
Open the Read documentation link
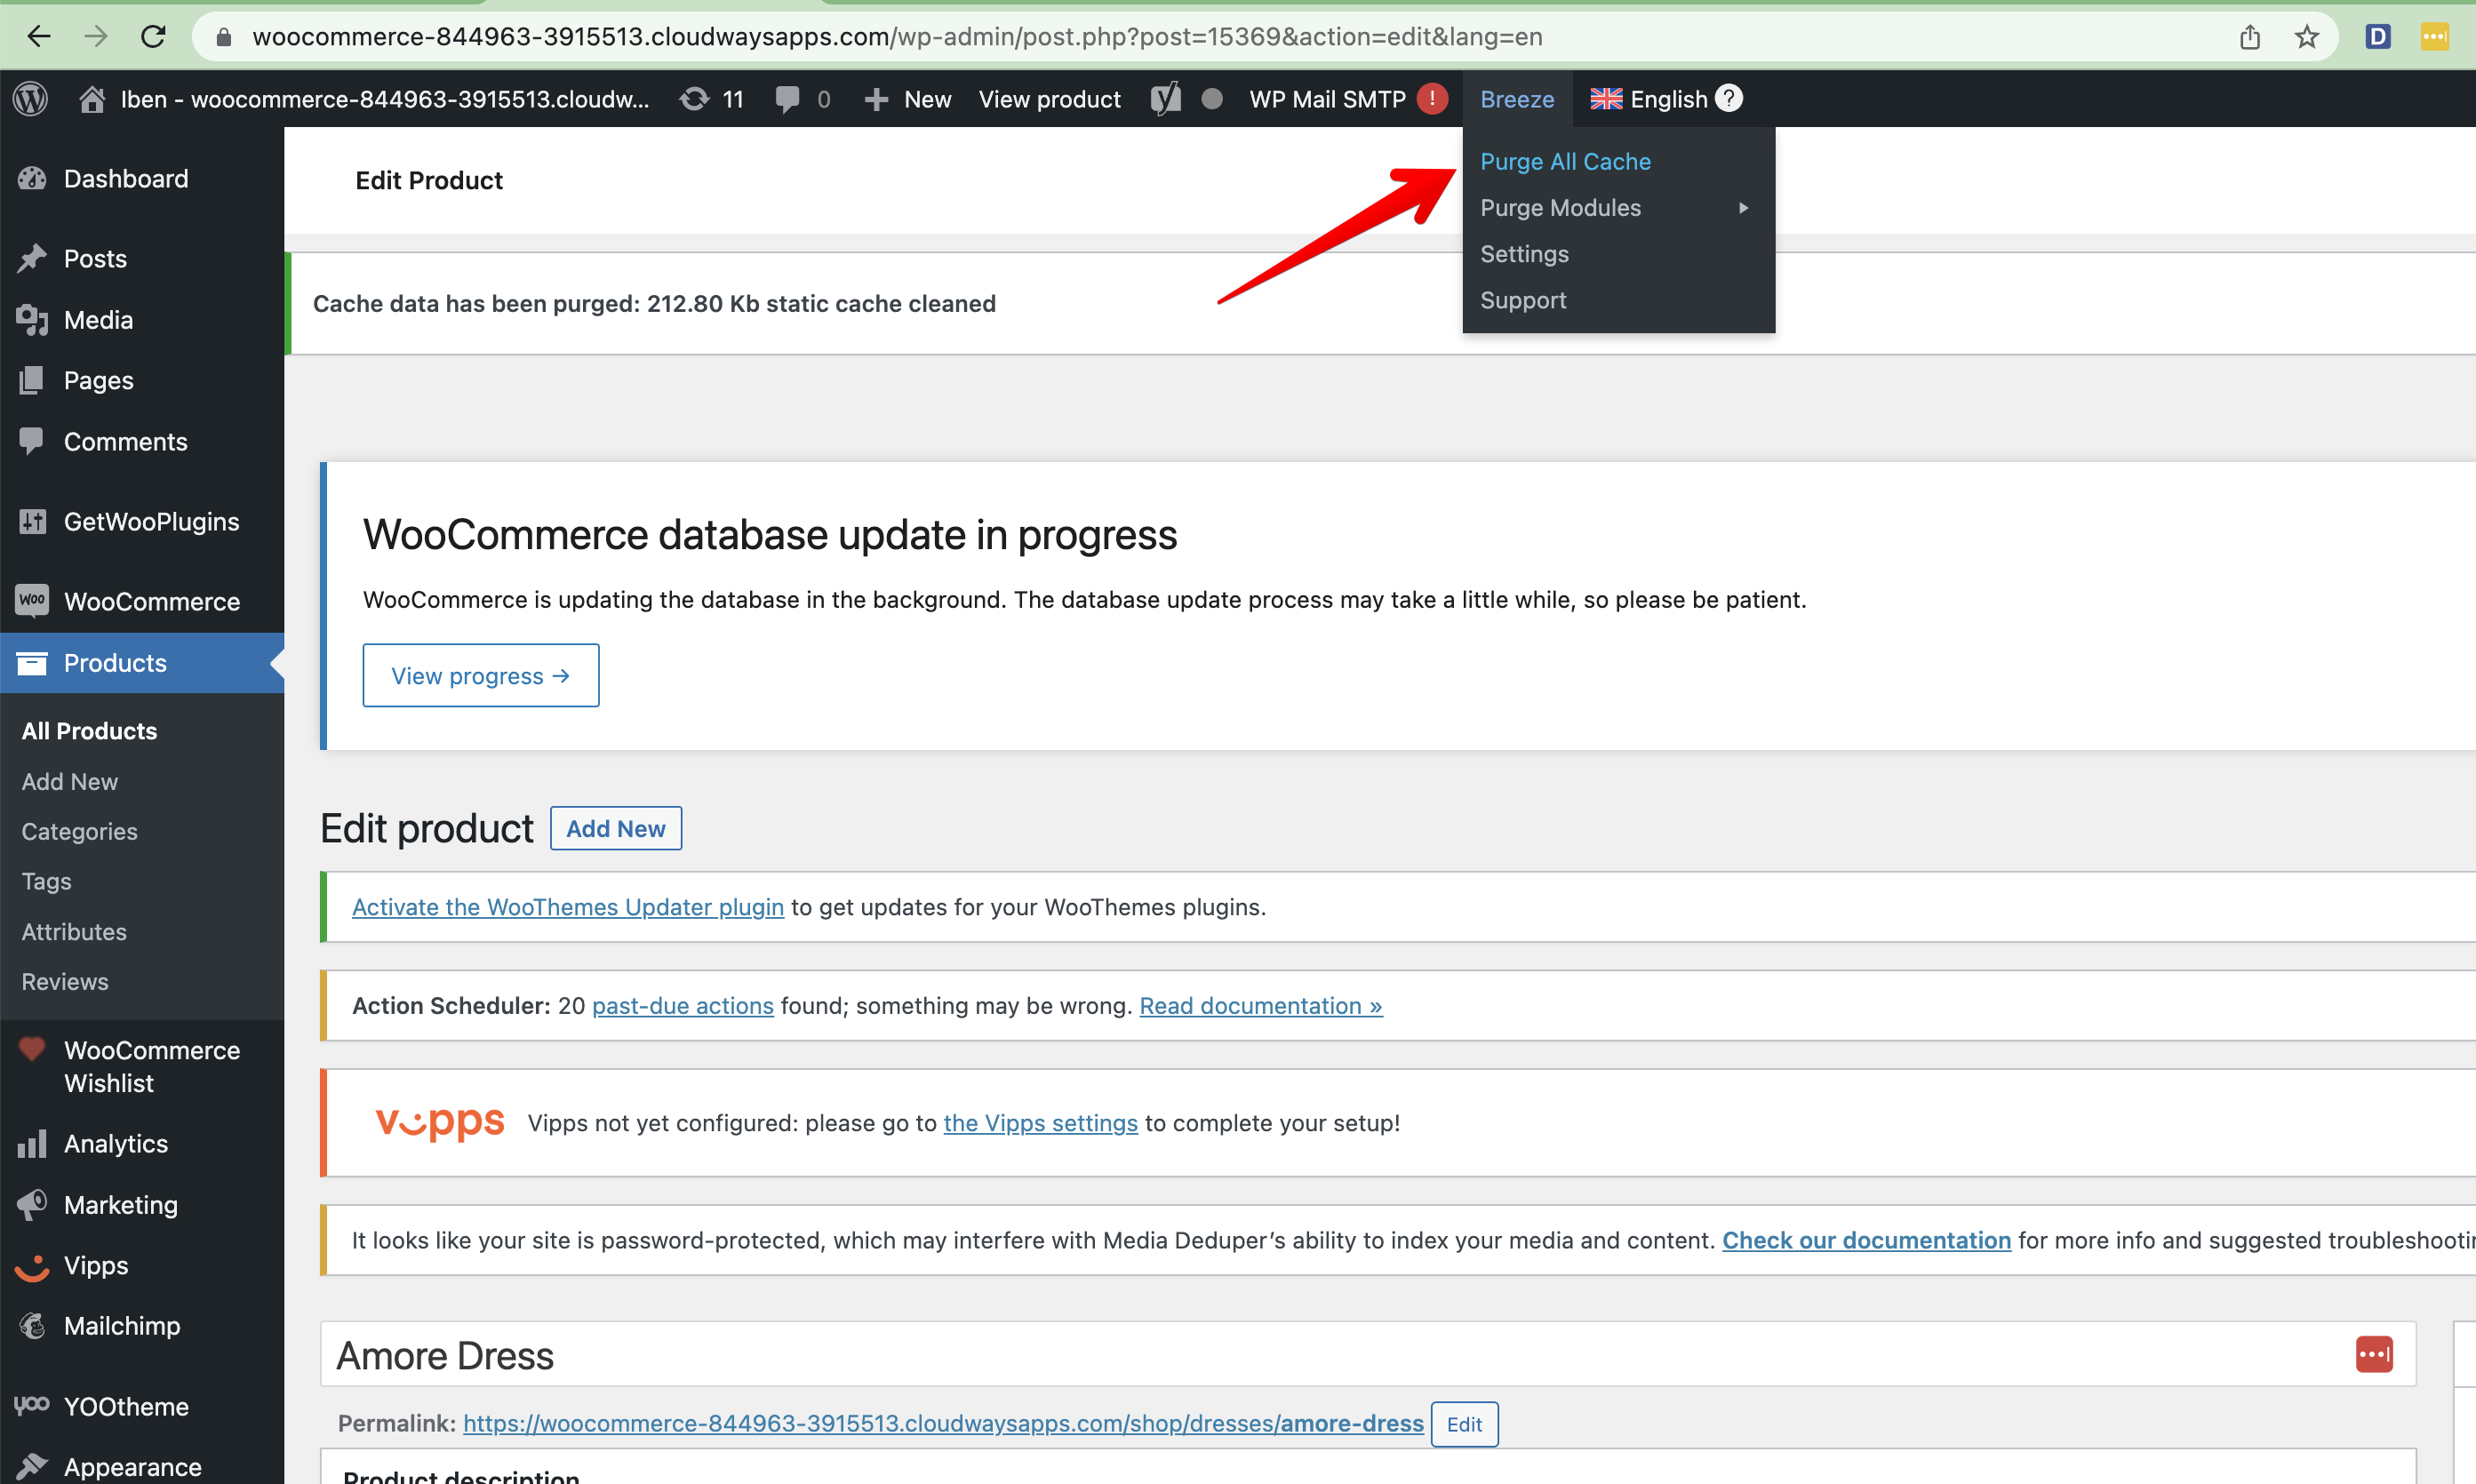coord(1261,1005)
